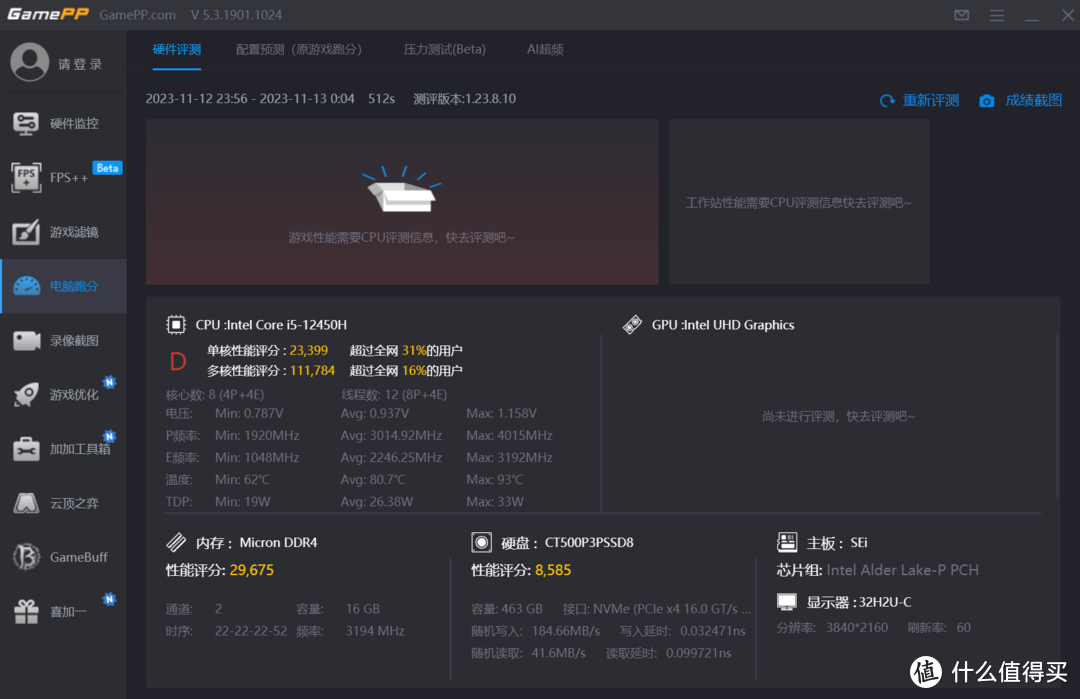Click the Micron DDR4 memory name
This screenshot has height=699, width=1080.
pyautogui.click(x=278, y=543)
